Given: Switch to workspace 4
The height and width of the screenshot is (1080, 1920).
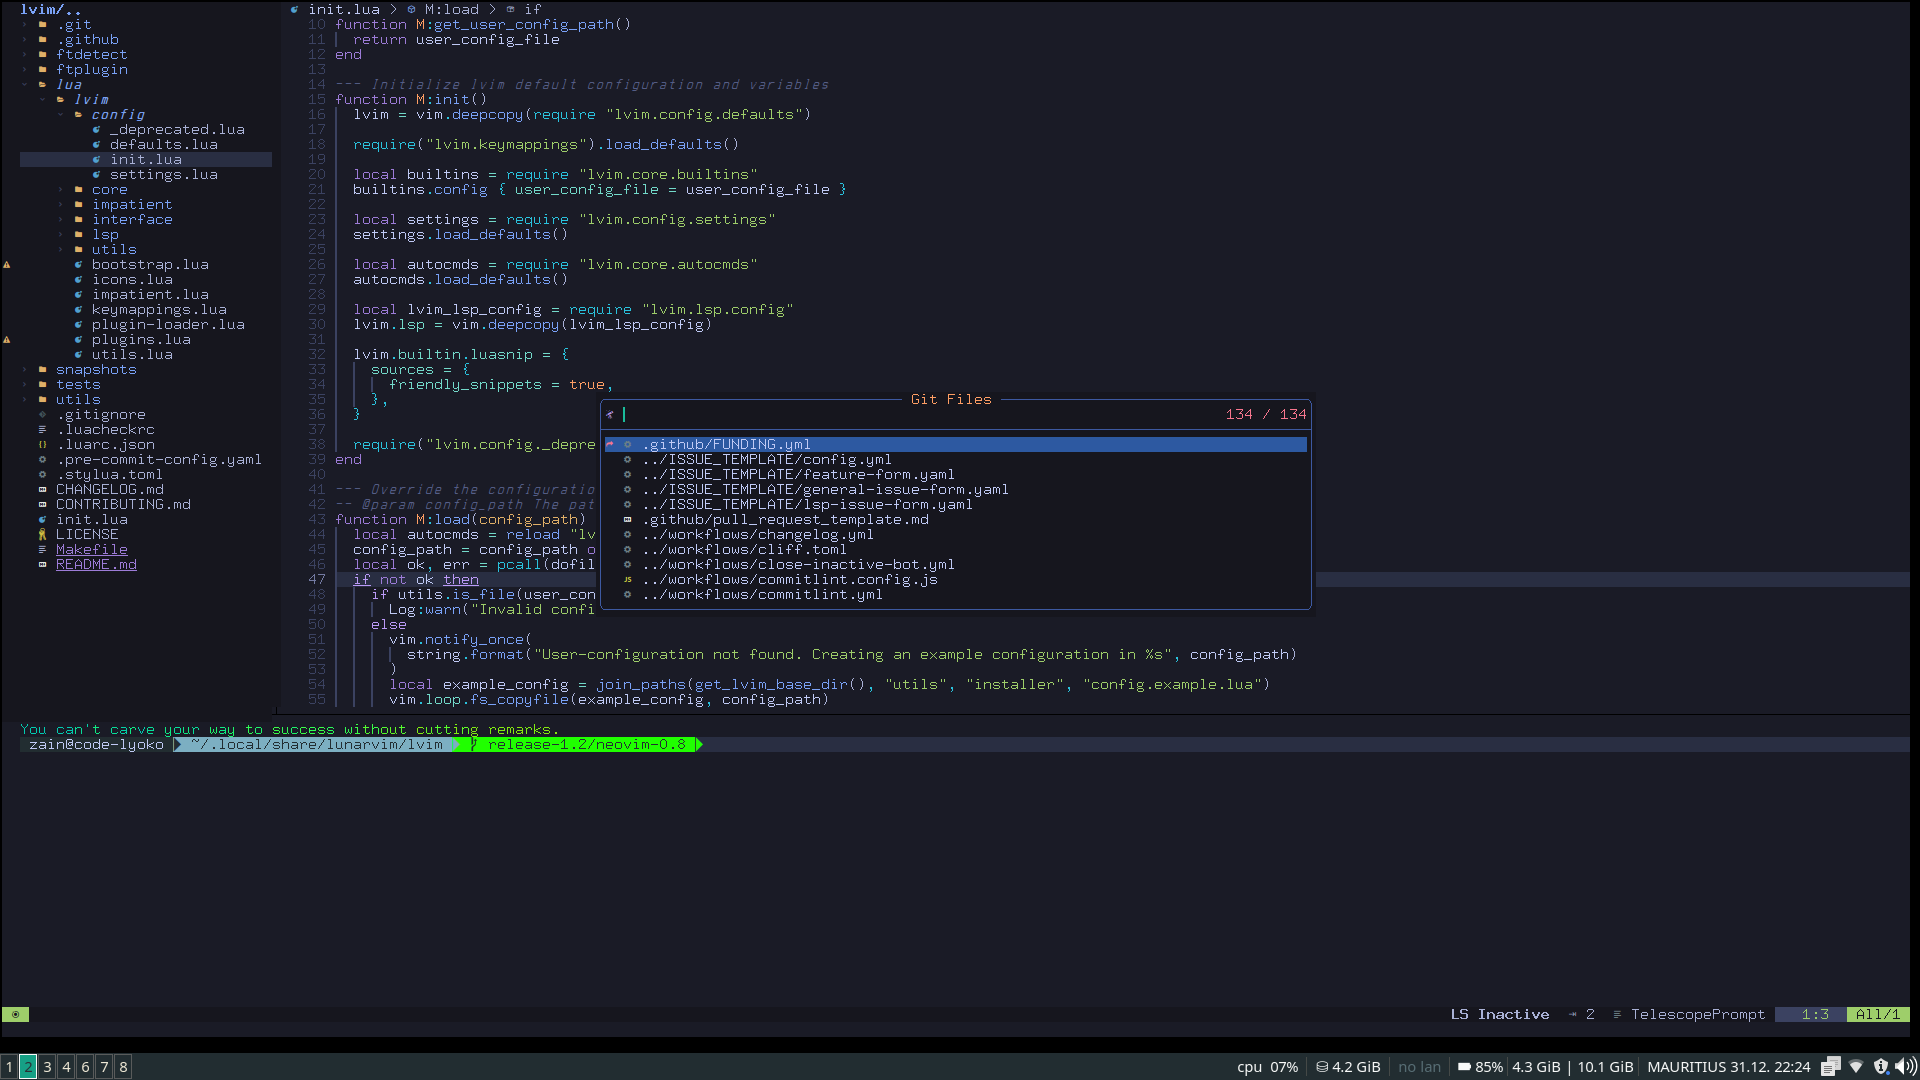Looking at the screenshot, I should point(66,1067).
